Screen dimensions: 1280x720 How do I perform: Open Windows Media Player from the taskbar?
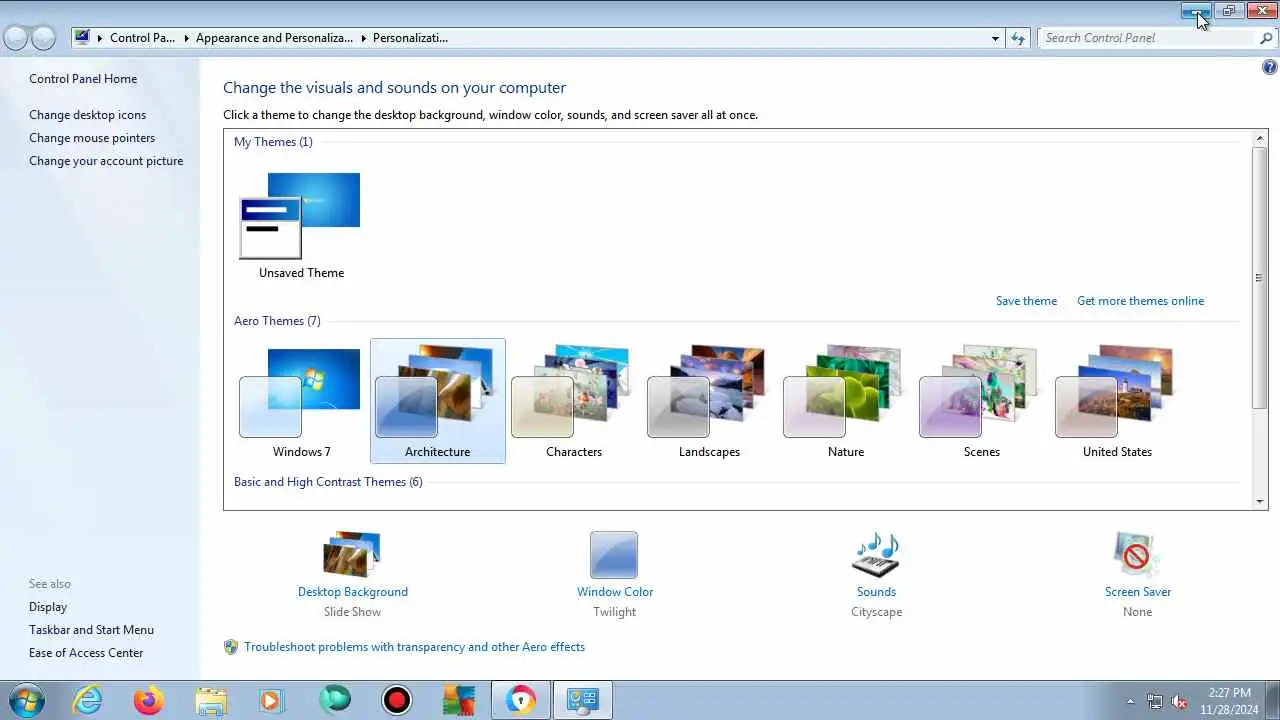click(x=272, y=700)
